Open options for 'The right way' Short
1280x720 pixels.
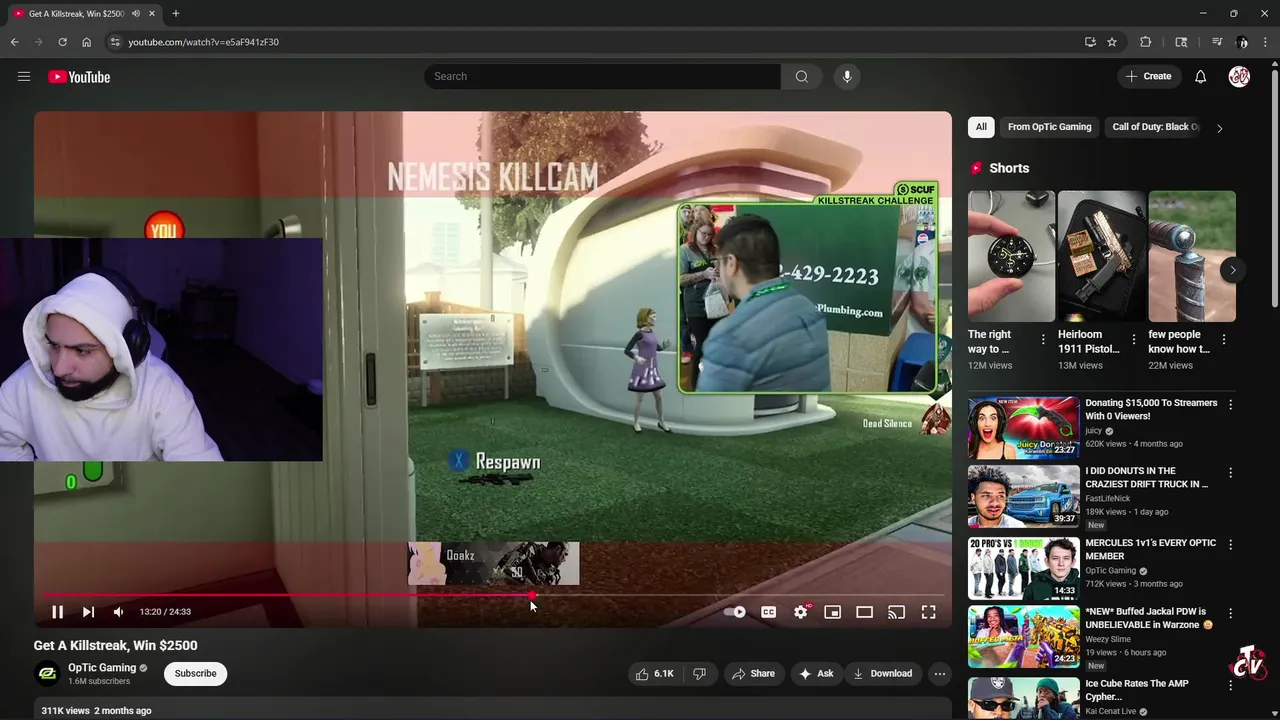1043,340
